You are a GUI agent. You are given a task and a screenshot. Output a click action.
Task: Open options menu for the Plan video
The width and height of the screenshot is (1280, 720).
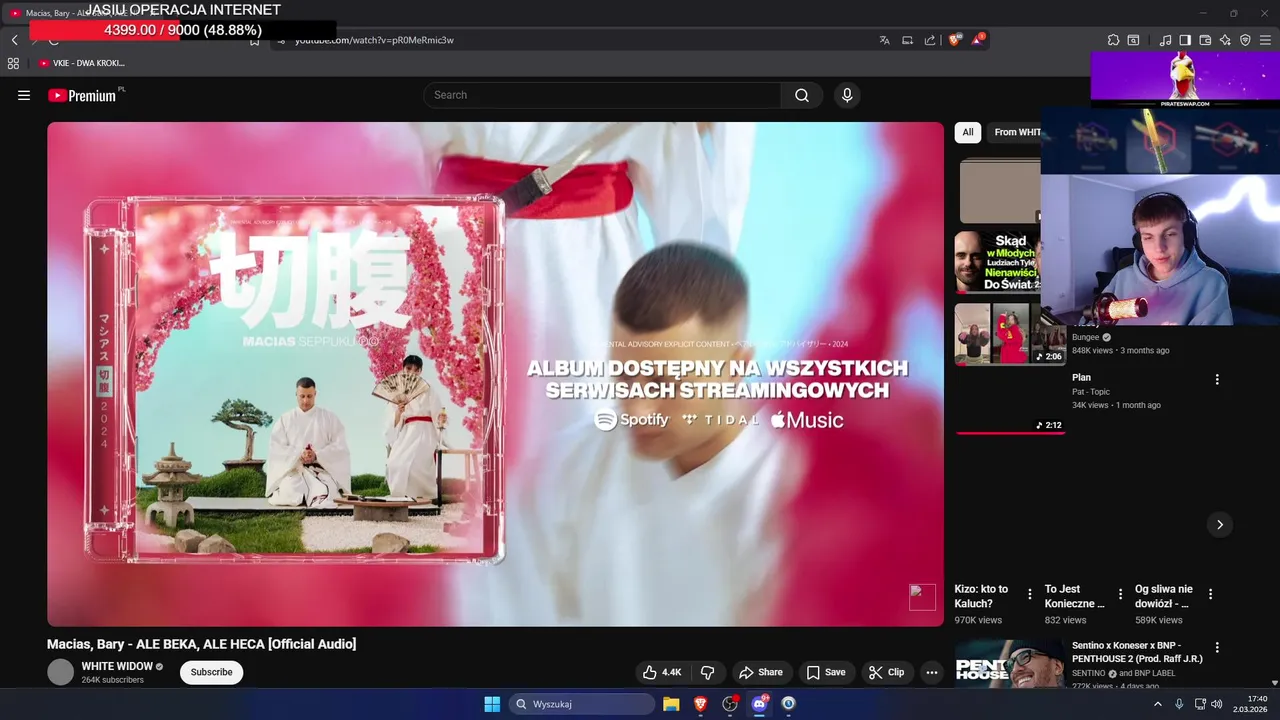[1217, 380]
